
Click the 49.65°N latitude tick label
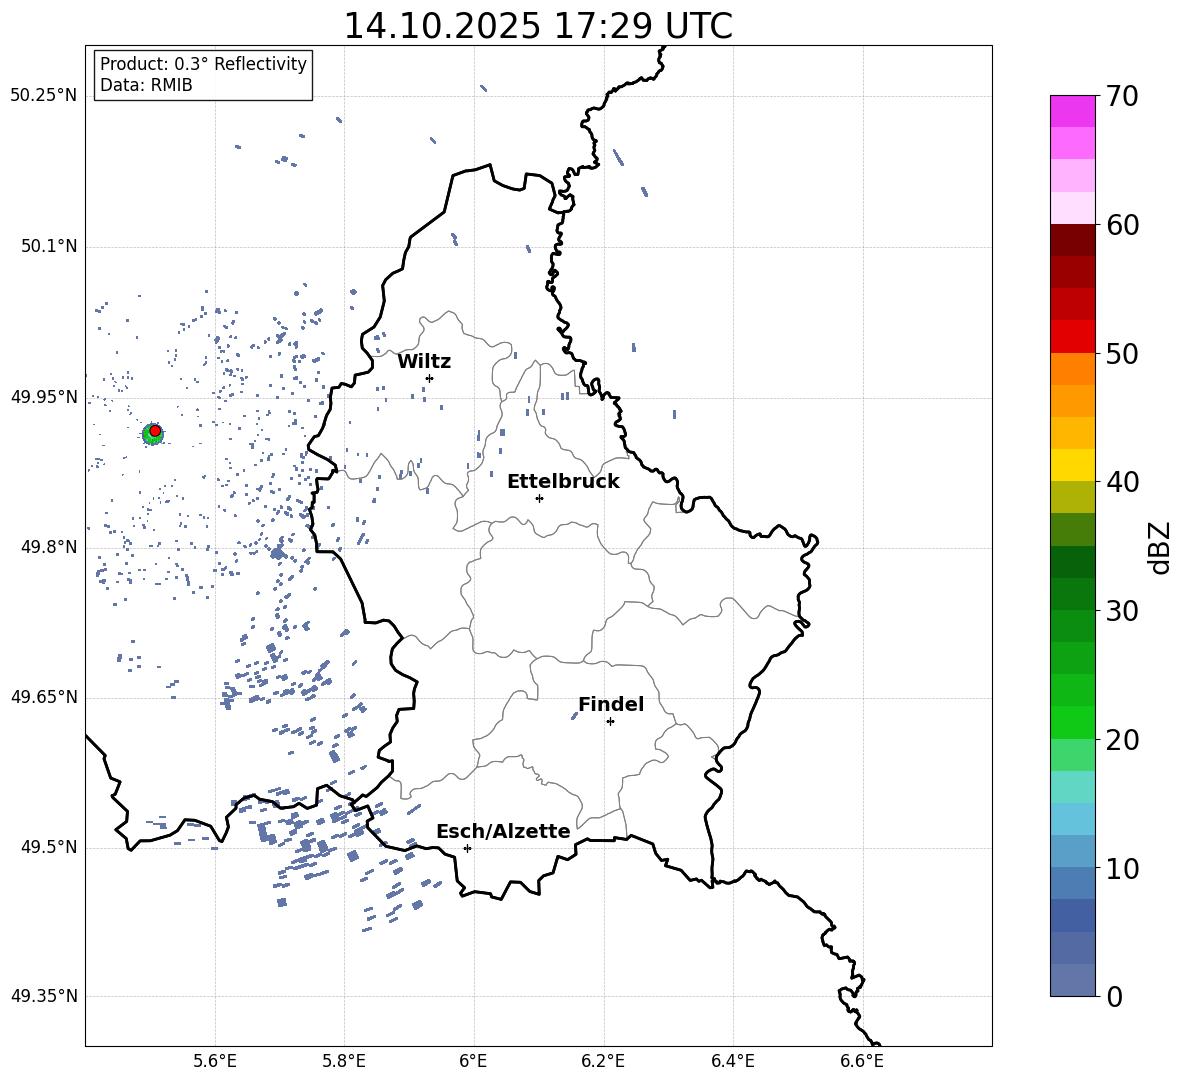(43, 697)
